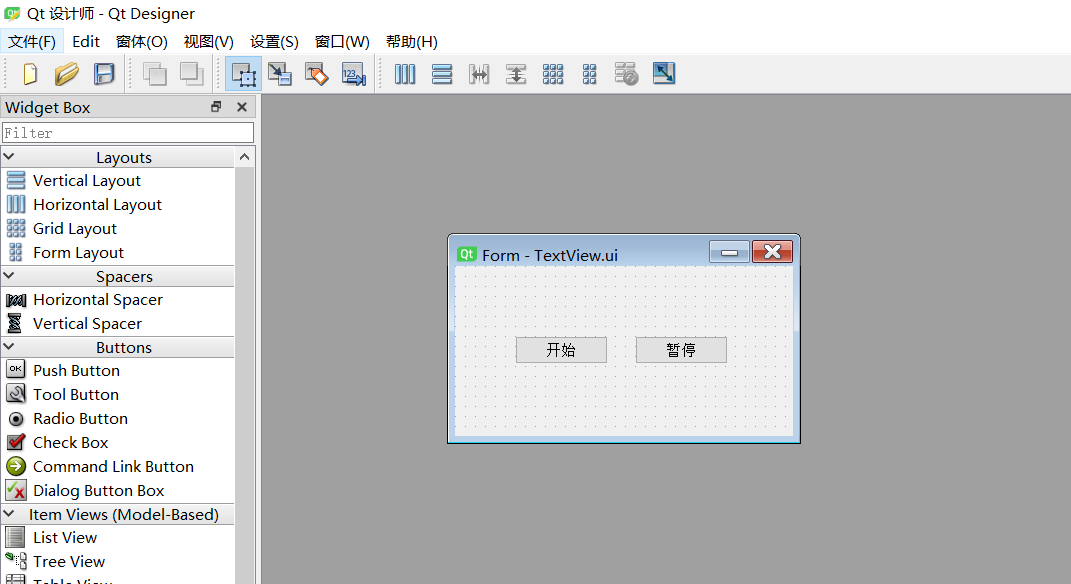Viewport: 1071px width, 584px height.
Task: Select the Edit Widgets mode icon
Action: click(242, 73)
